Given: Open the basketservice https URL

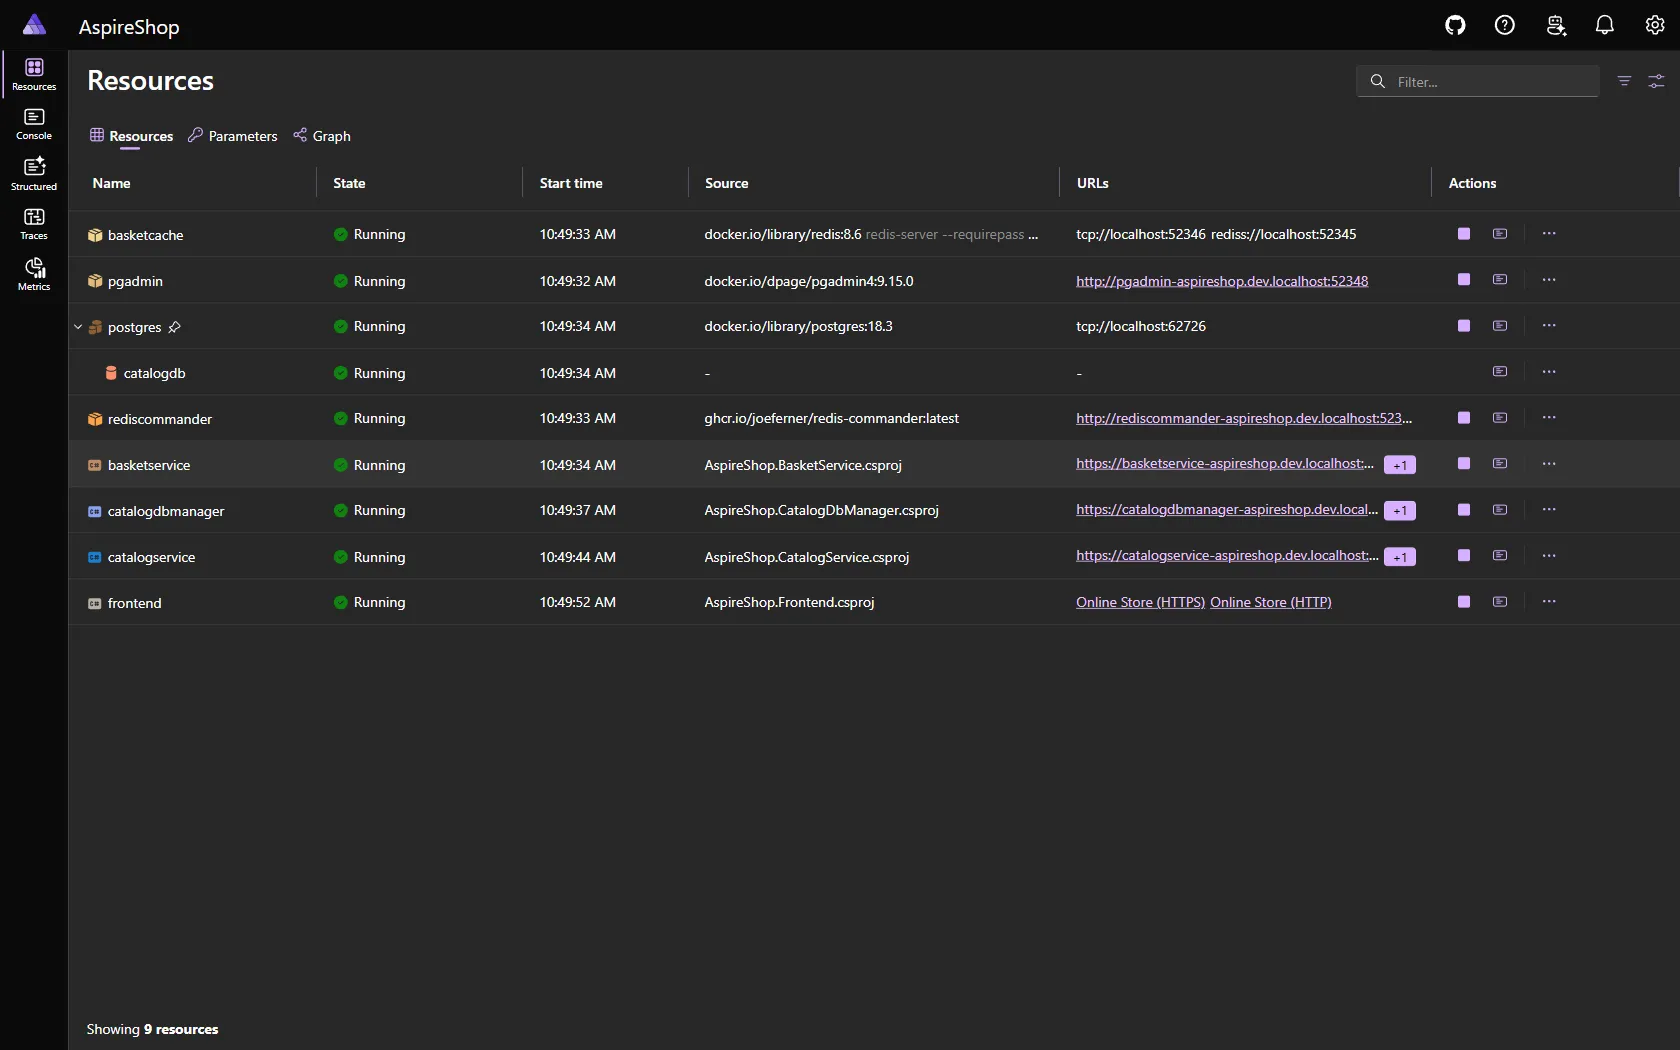Looking at the screenshot, I should tap(1225, 464).
